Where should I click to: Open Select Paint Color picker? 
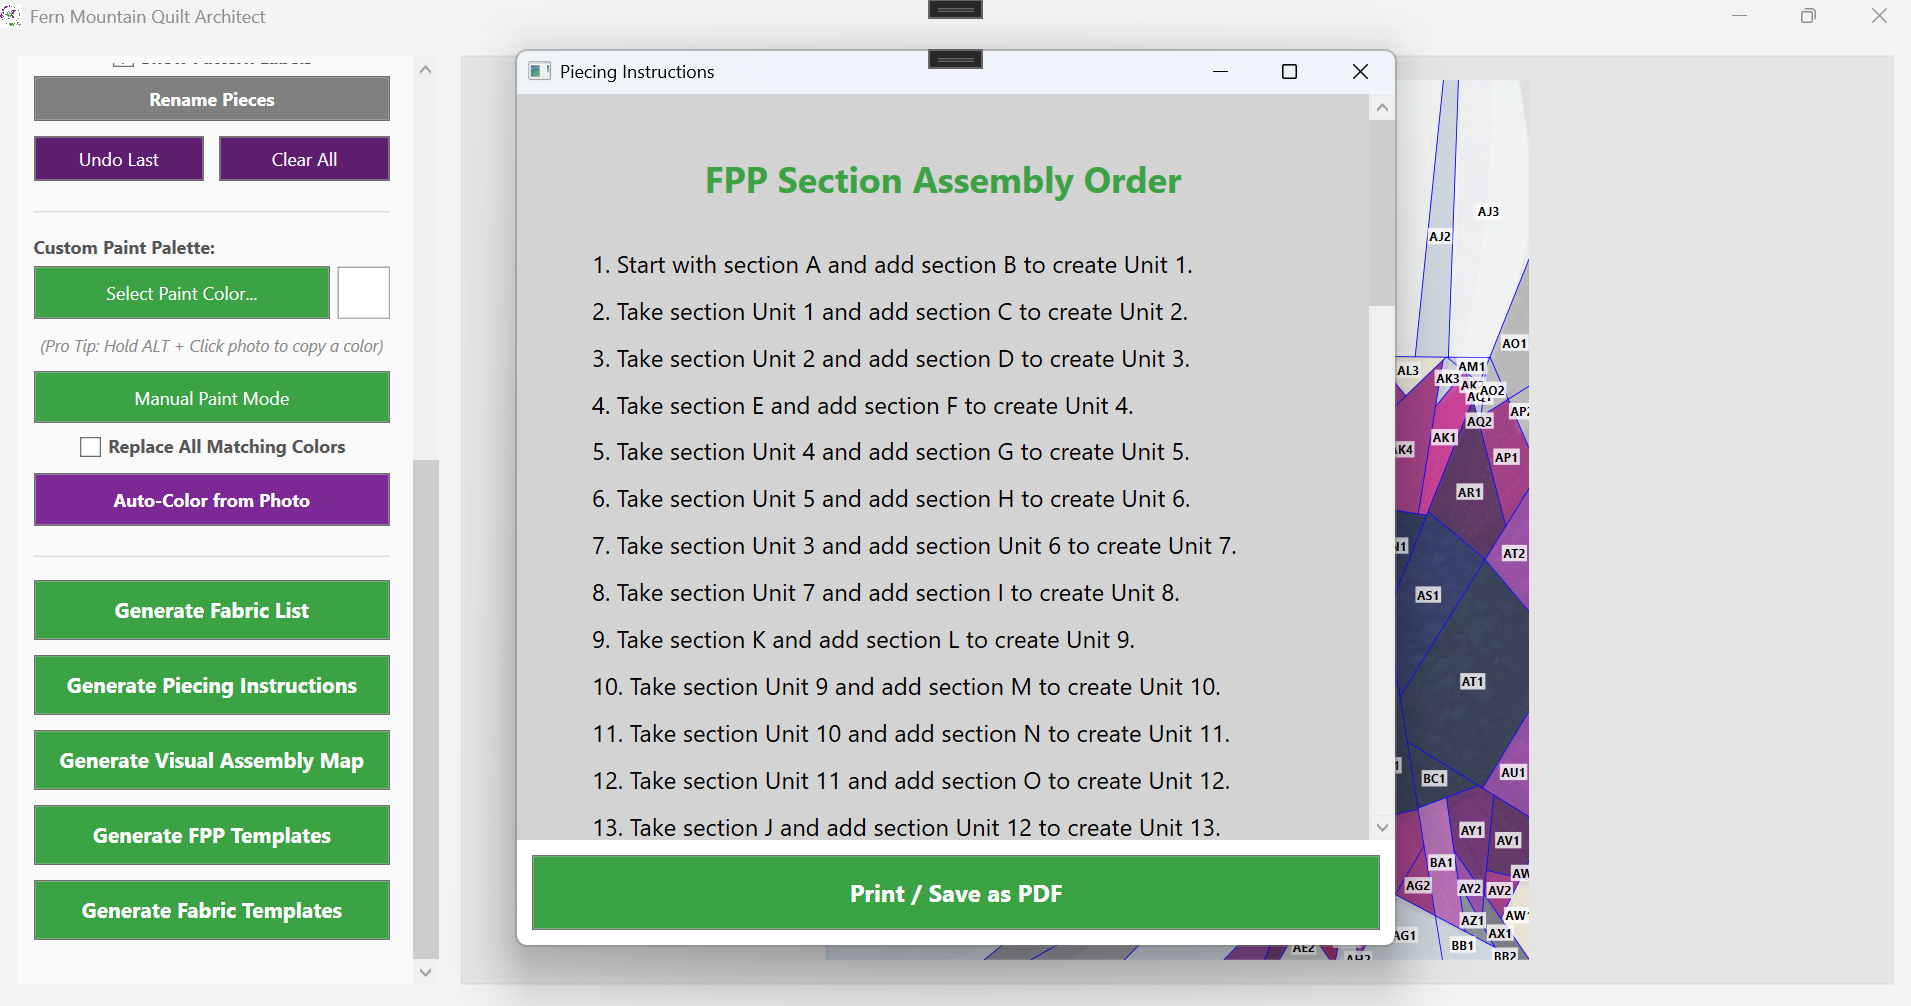coord(182,293)
